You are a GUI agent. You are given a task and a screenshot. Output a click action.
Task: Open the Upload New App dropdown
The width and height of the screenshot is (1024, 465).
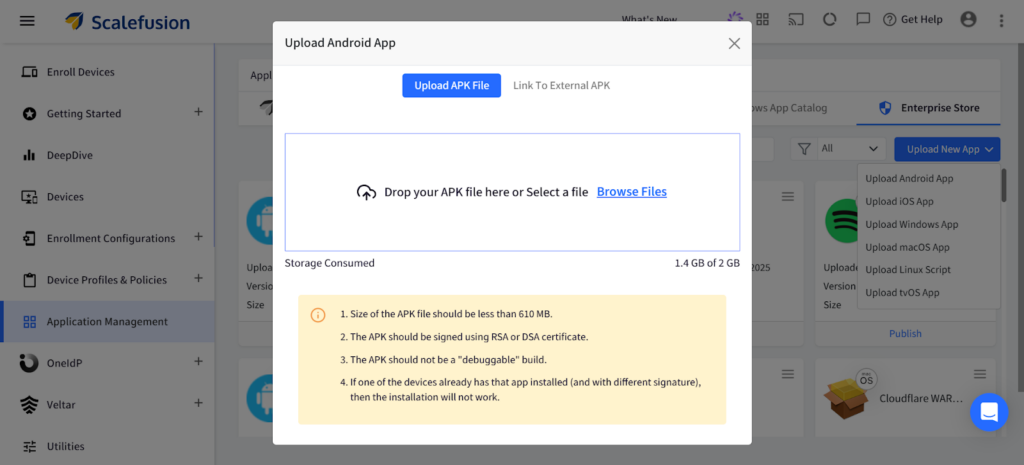(x=949, y=149)
